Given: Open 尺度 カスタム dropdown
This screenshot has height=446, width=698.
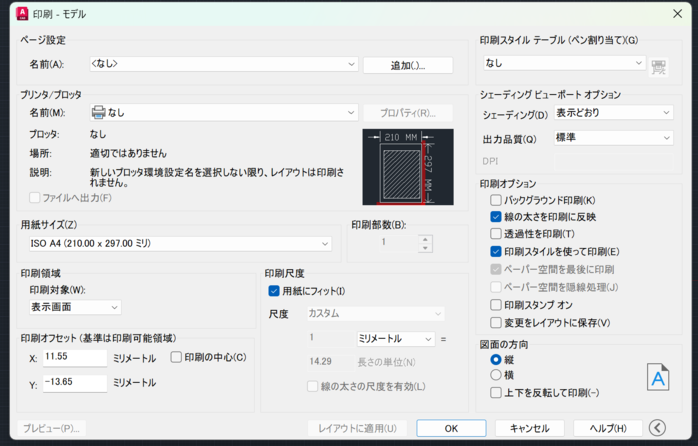Looking at the screenshot, I should [x=376, y=313].
